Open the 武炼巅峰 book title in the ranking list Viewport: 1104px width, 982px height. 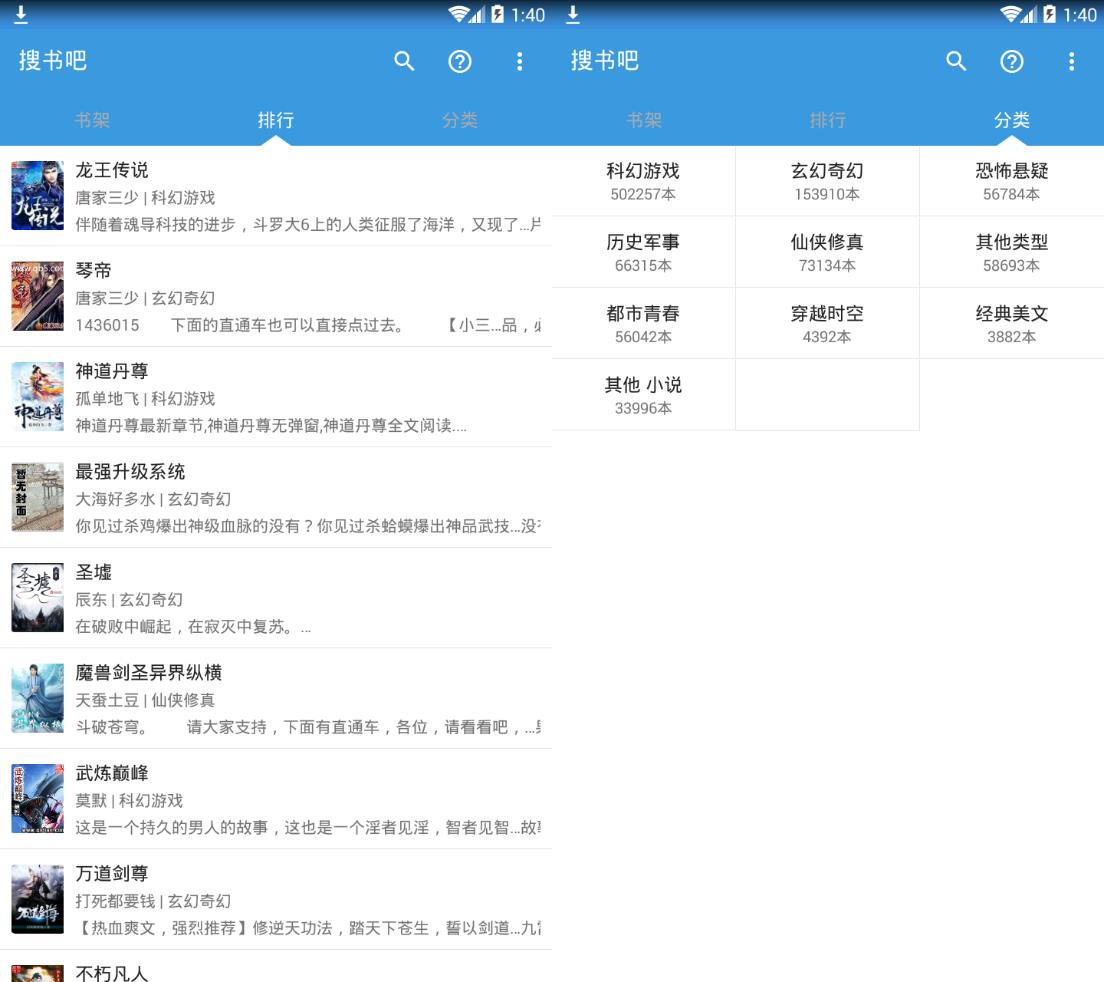112,773
